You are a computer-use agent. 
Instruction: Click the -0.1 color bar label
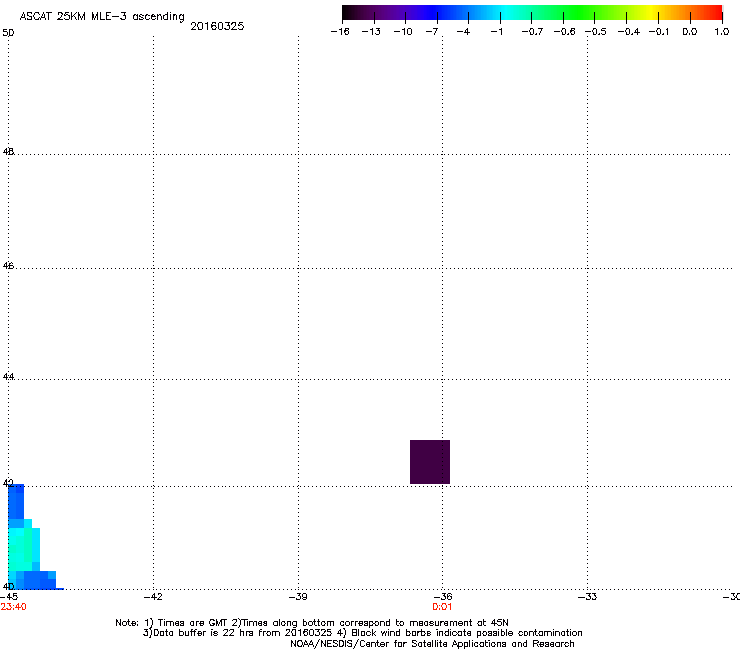click(659, 32)
